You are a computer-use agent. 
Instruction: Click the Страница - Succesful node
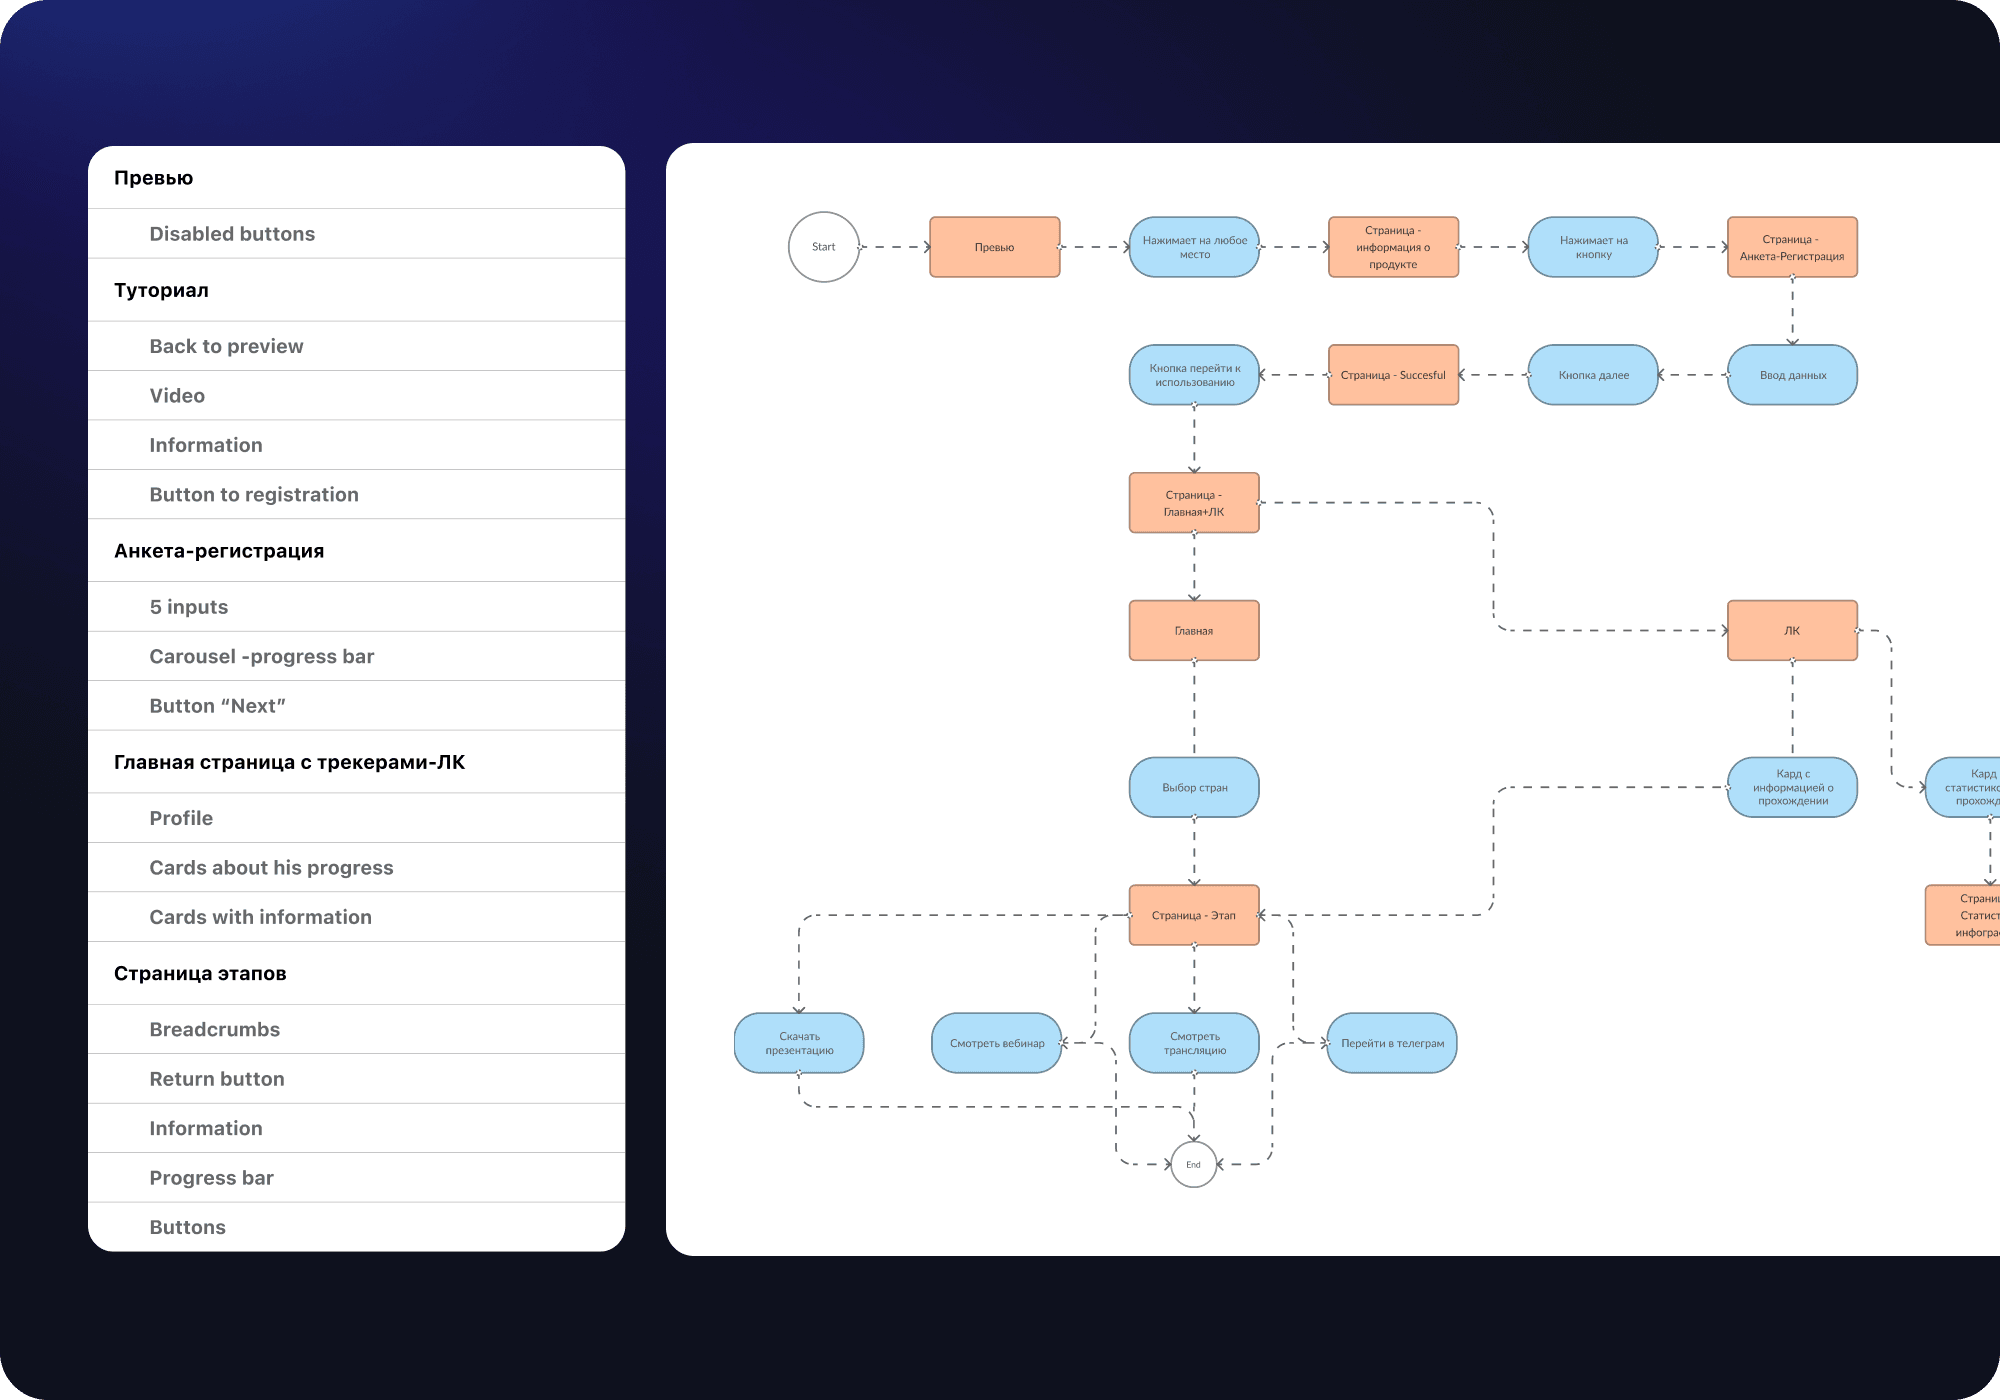(x=1393, y=375)
